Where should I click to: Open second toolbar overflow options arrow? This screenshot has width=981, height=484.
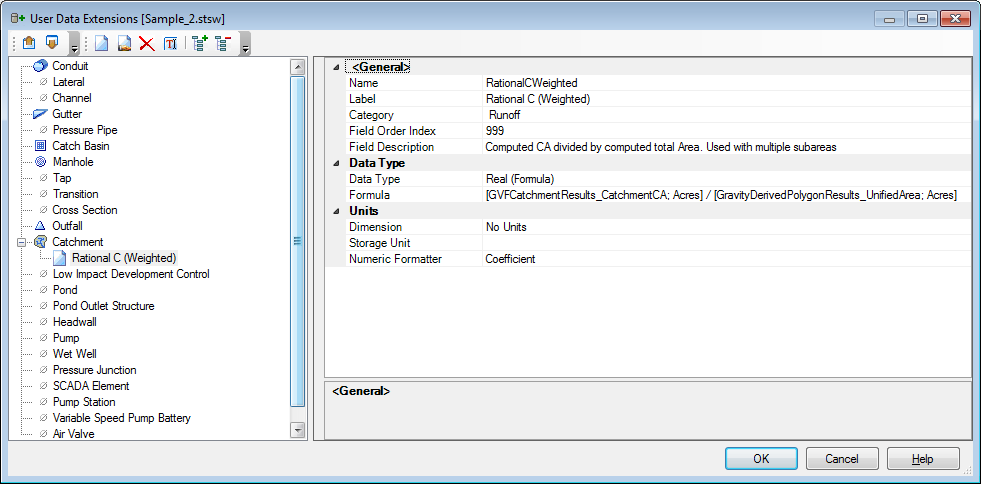tap(246, 45)
